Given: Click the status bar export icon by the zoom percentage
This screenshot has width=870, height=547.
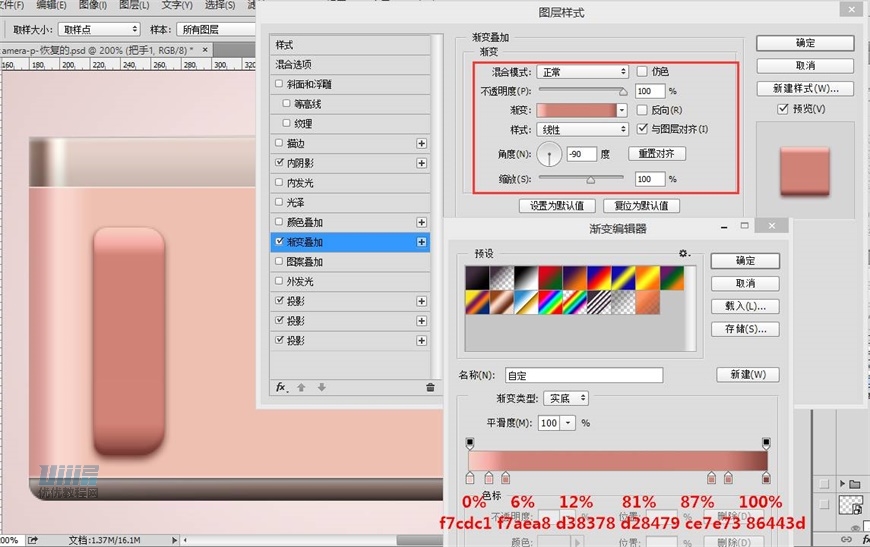Looking at the screenshot, I should click(33, 540).
